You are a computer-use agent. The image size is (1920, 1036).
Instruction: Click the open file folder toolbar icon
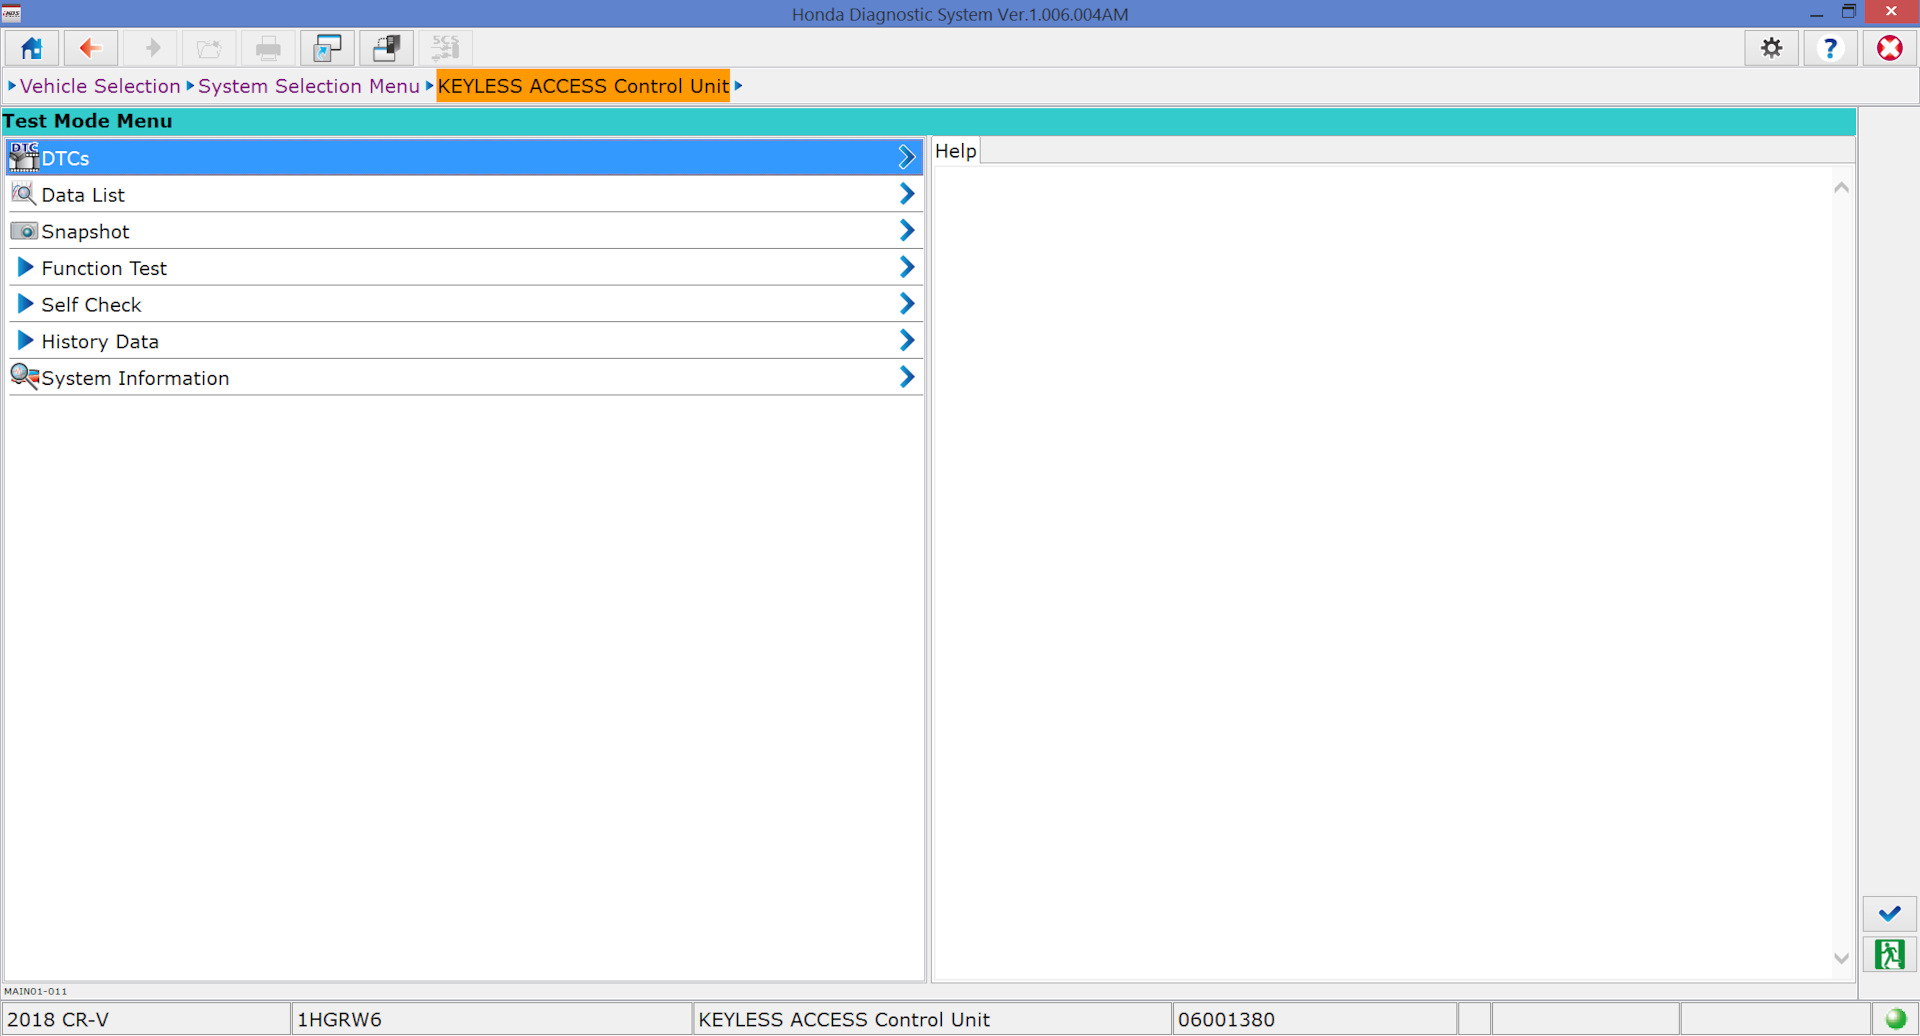[x=209, y=48]
